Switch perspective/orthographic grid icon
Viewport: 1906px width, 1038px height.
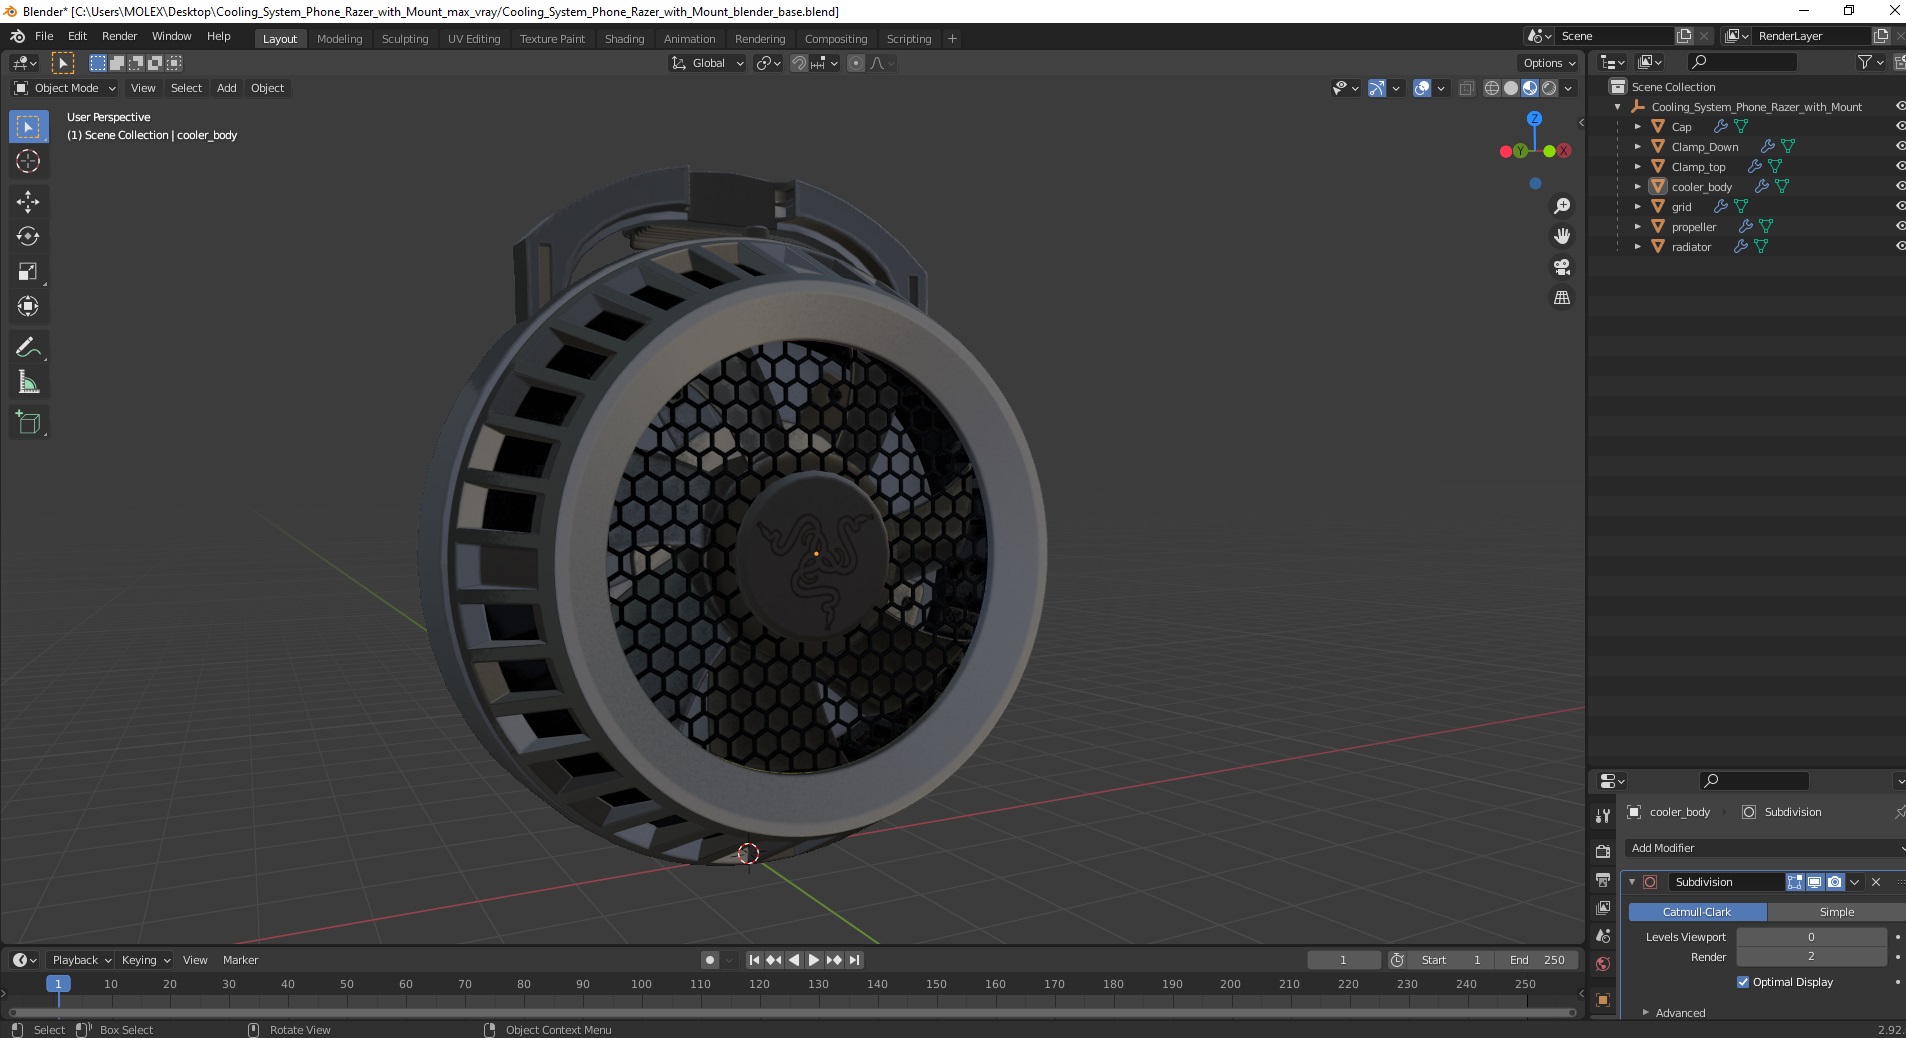[1562, 298]
